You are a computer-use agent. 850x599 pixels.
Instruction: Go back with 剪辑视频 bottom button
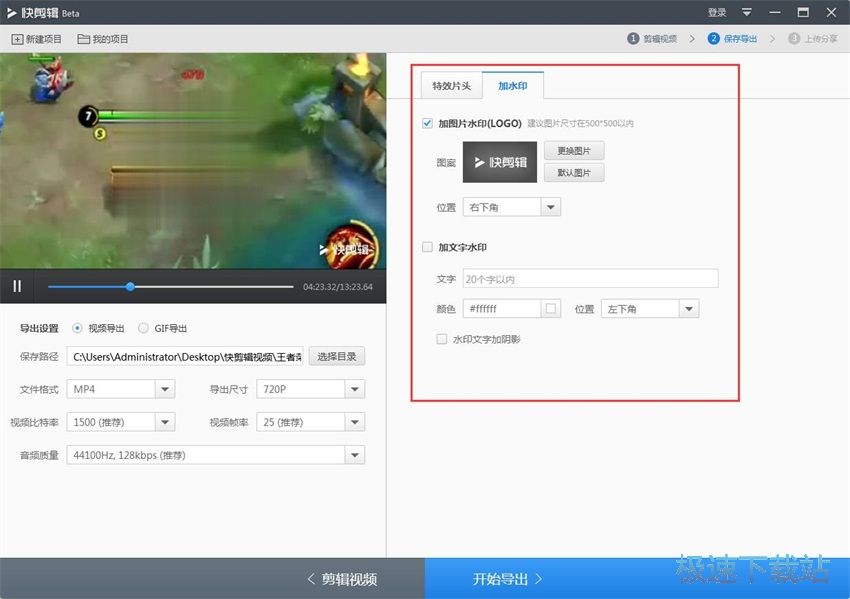[342, 579]
